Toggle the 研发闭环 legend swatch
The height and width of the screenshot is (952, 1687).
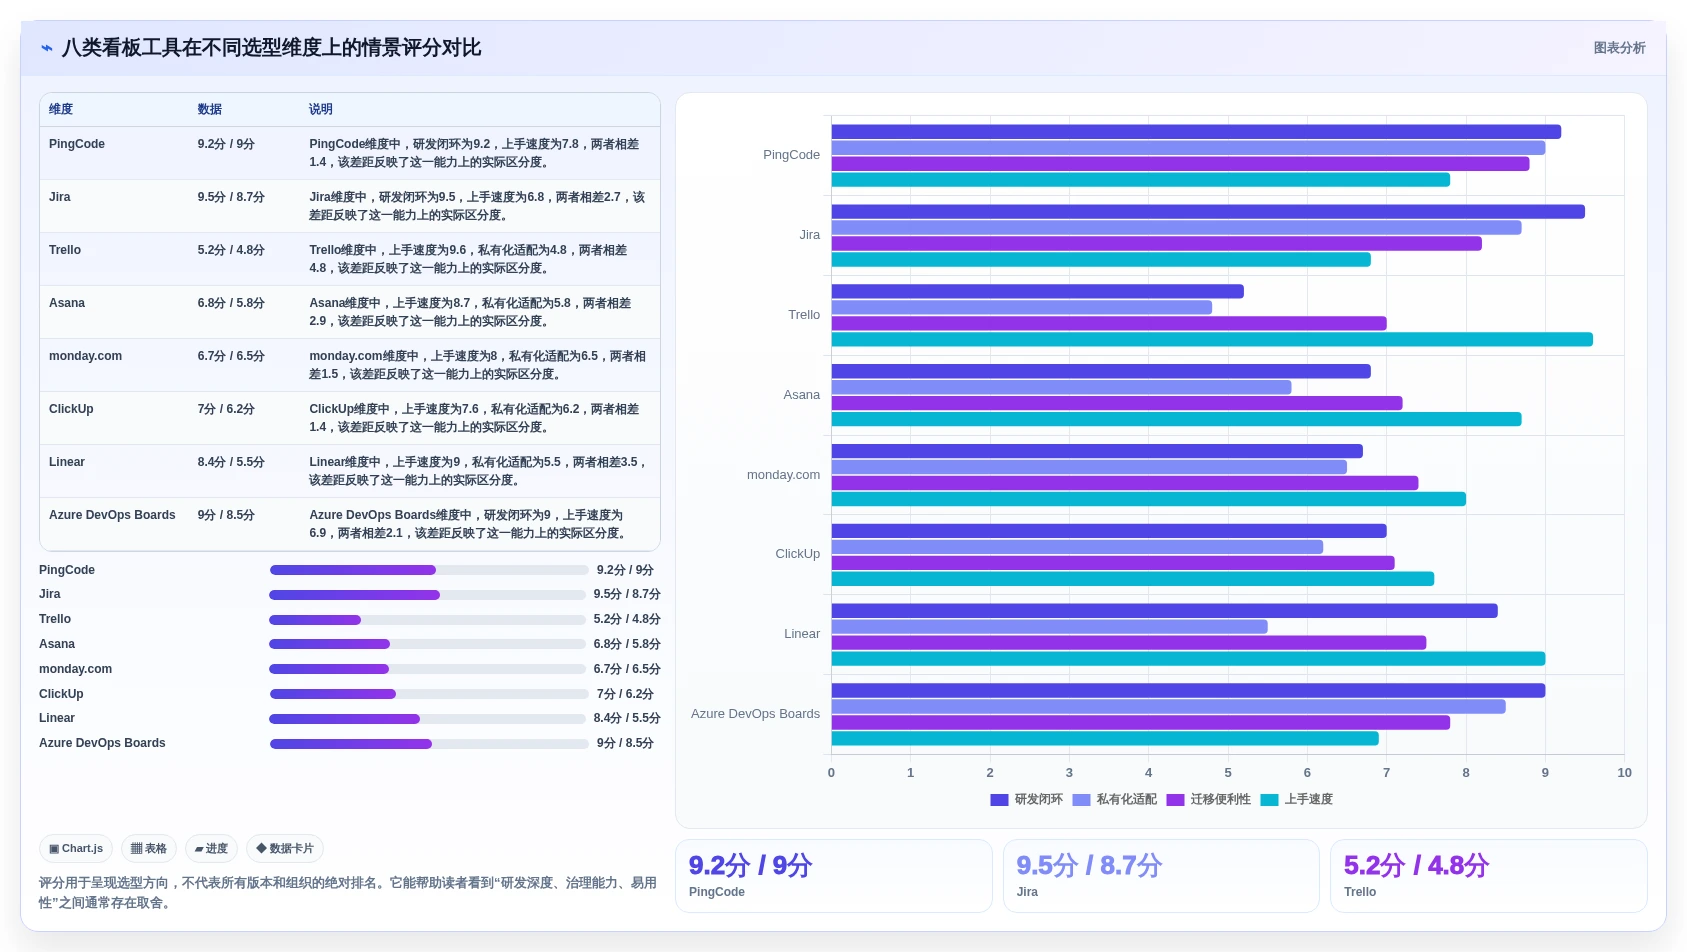coord(999,800)
